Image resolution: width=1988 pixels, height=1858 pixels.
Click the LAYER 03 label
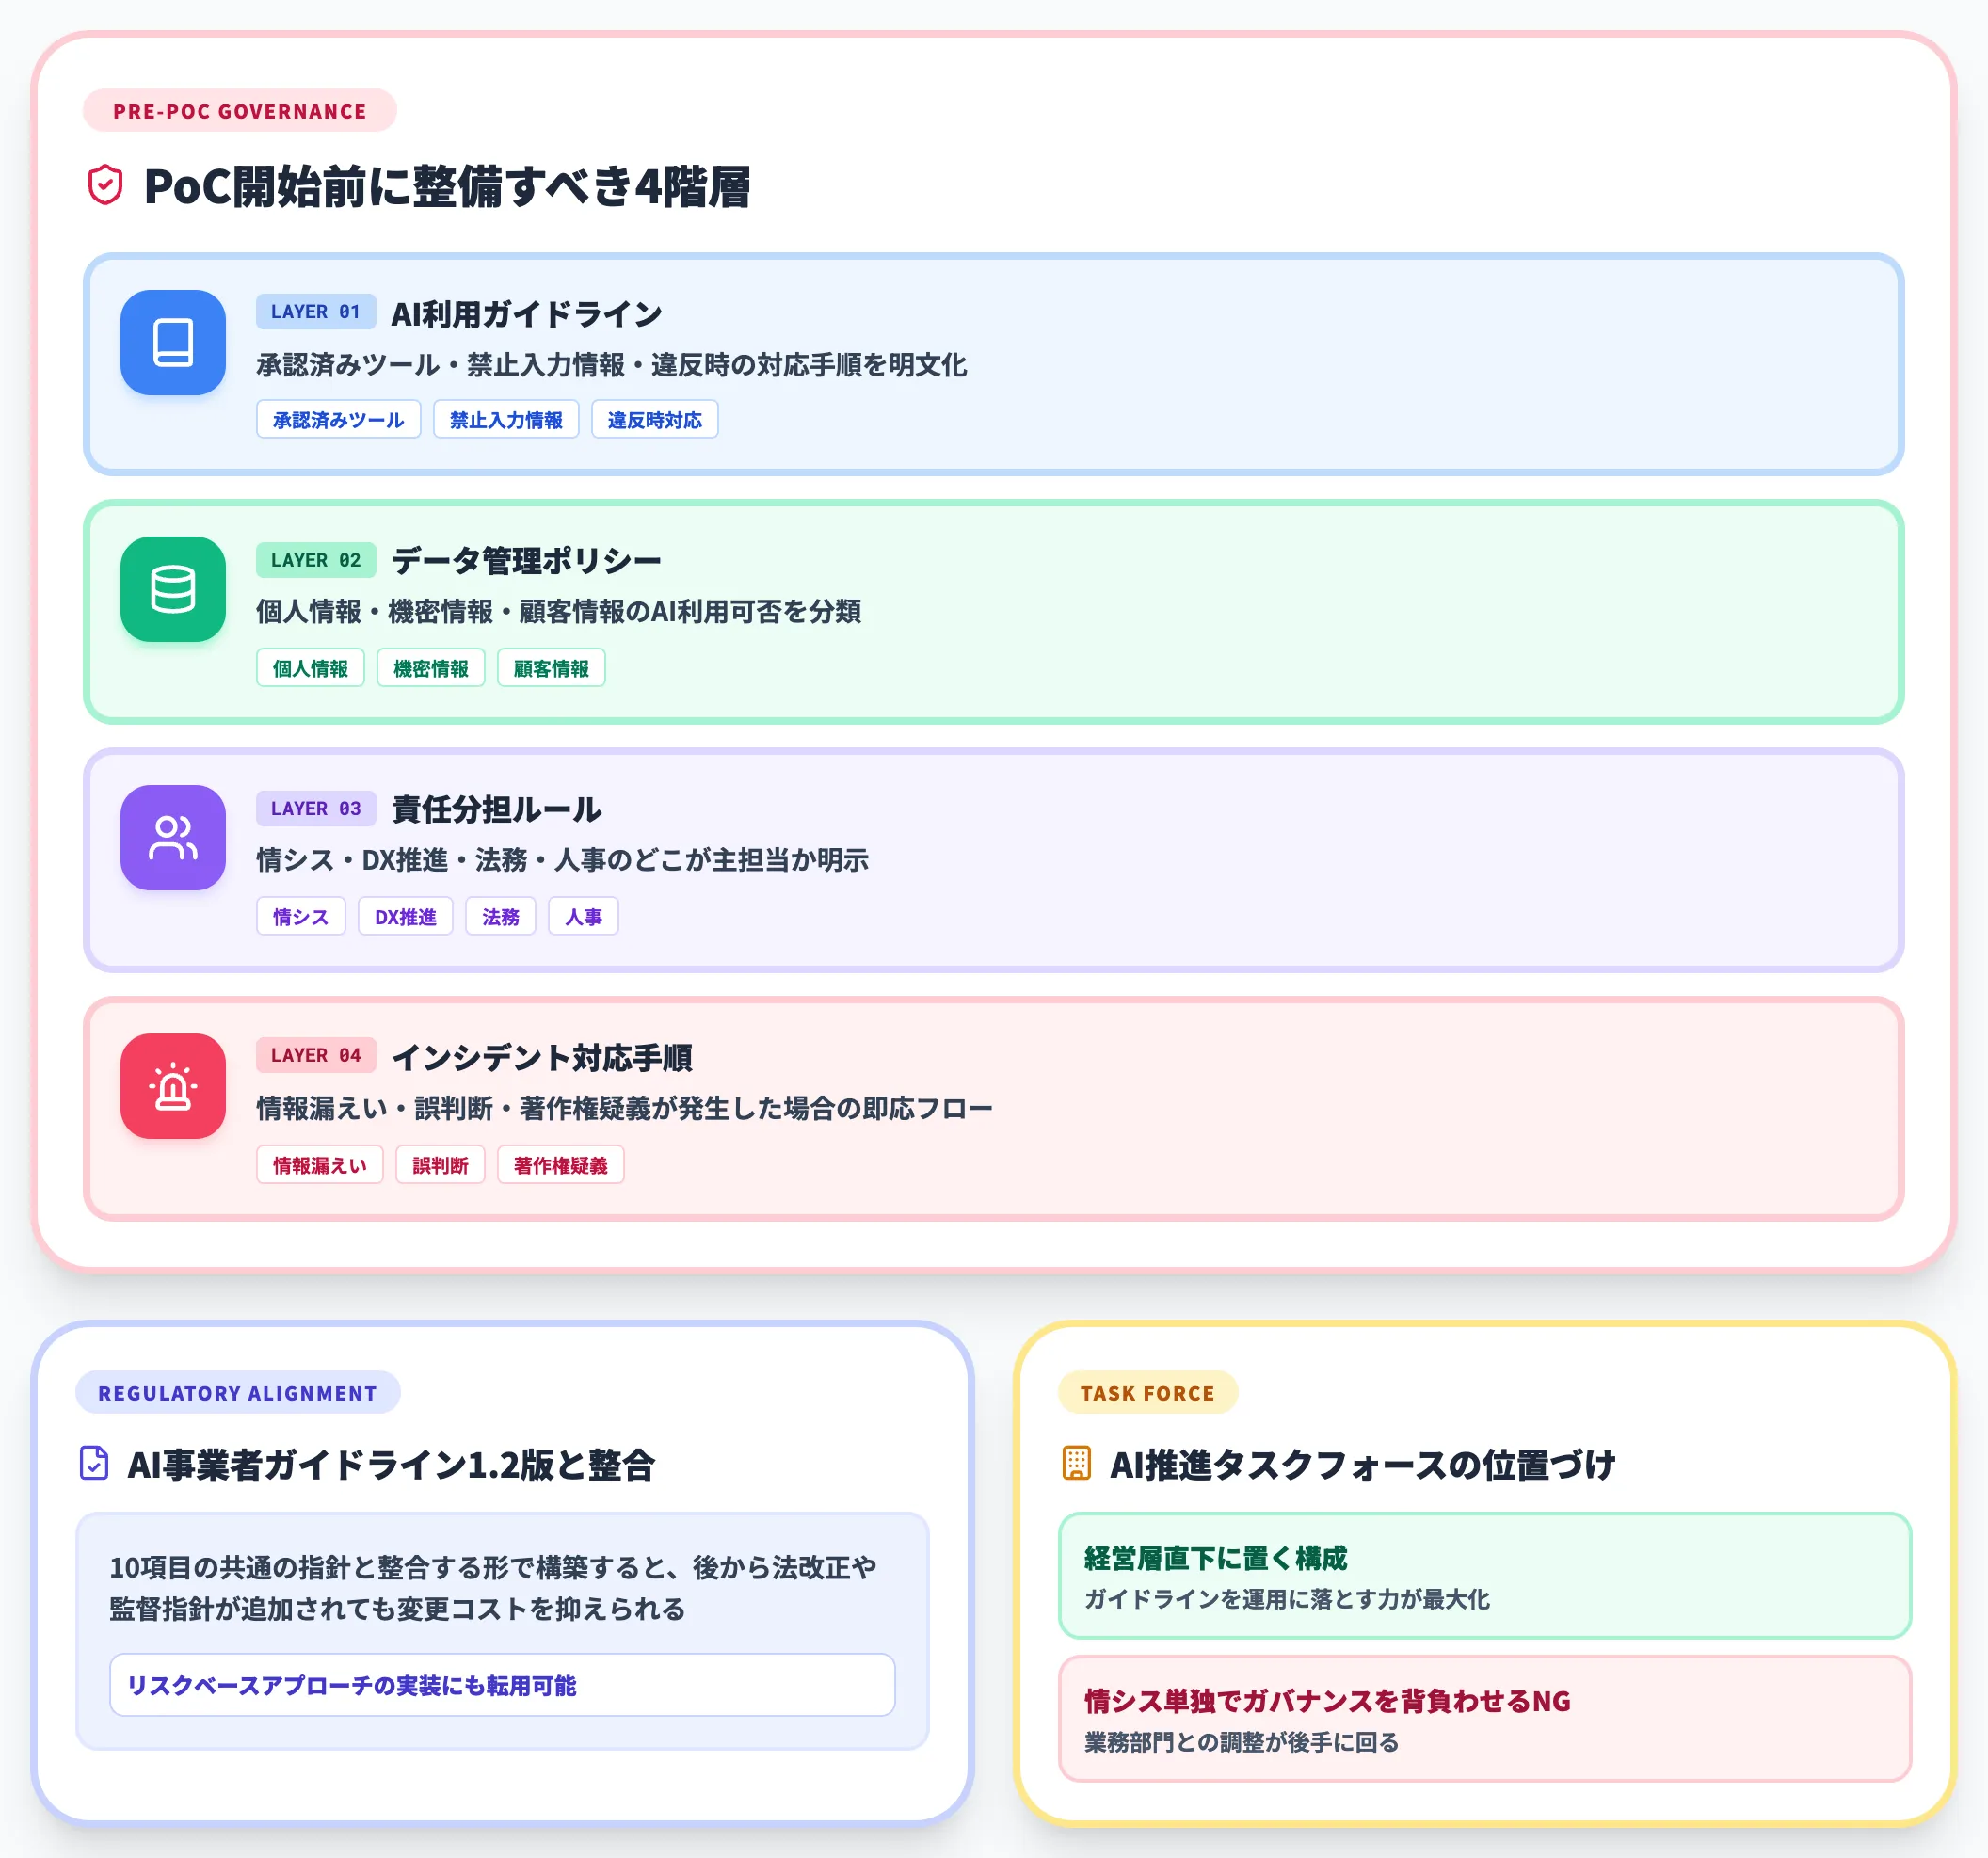click(x=316, y=808)
